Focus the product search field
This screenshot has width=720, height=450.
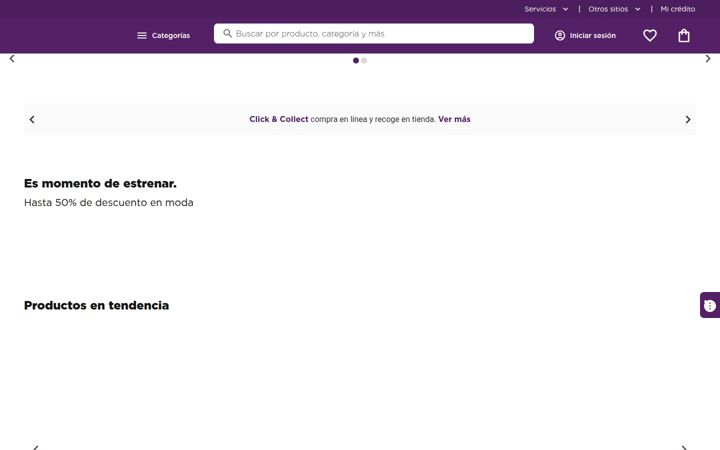coord(374,34)
